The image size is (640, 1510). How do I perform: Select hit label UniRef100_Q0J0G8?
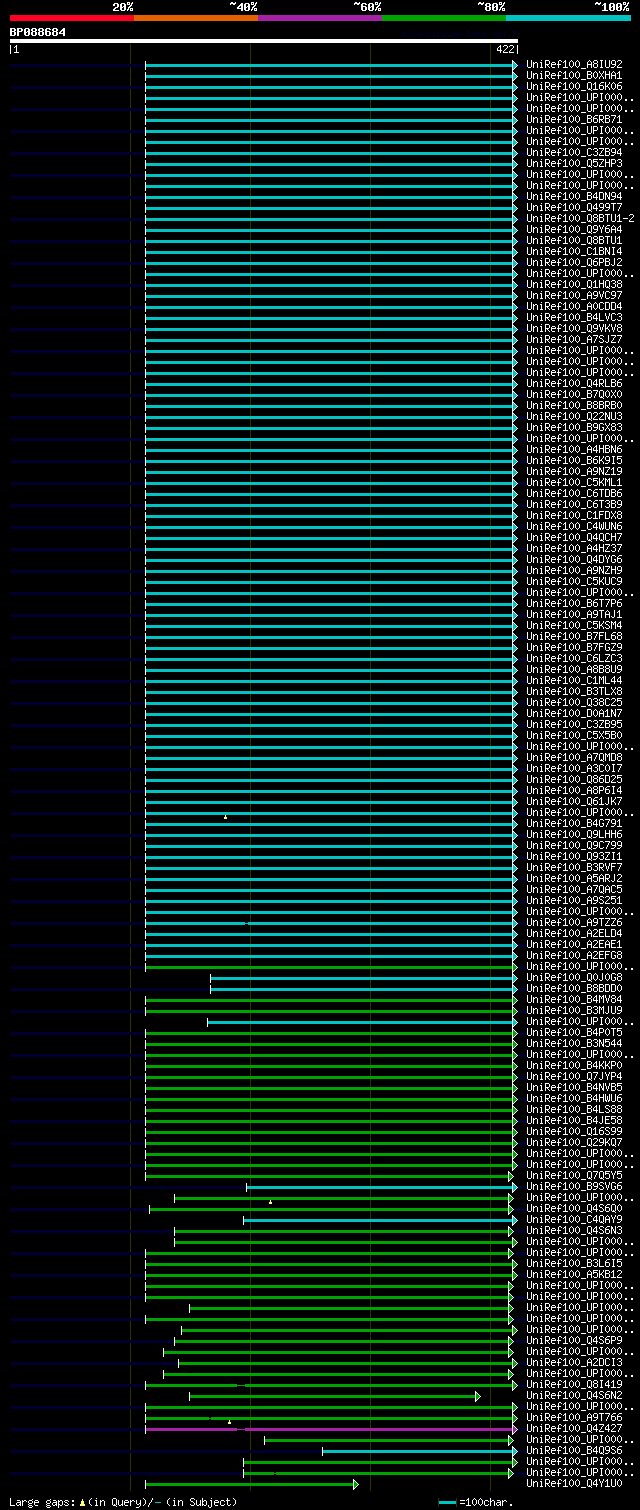point(574,978)
